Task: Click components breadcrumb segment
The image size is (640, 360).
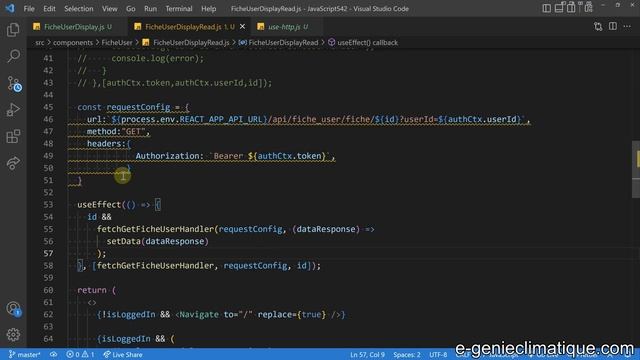Action: tap(73, 42)
